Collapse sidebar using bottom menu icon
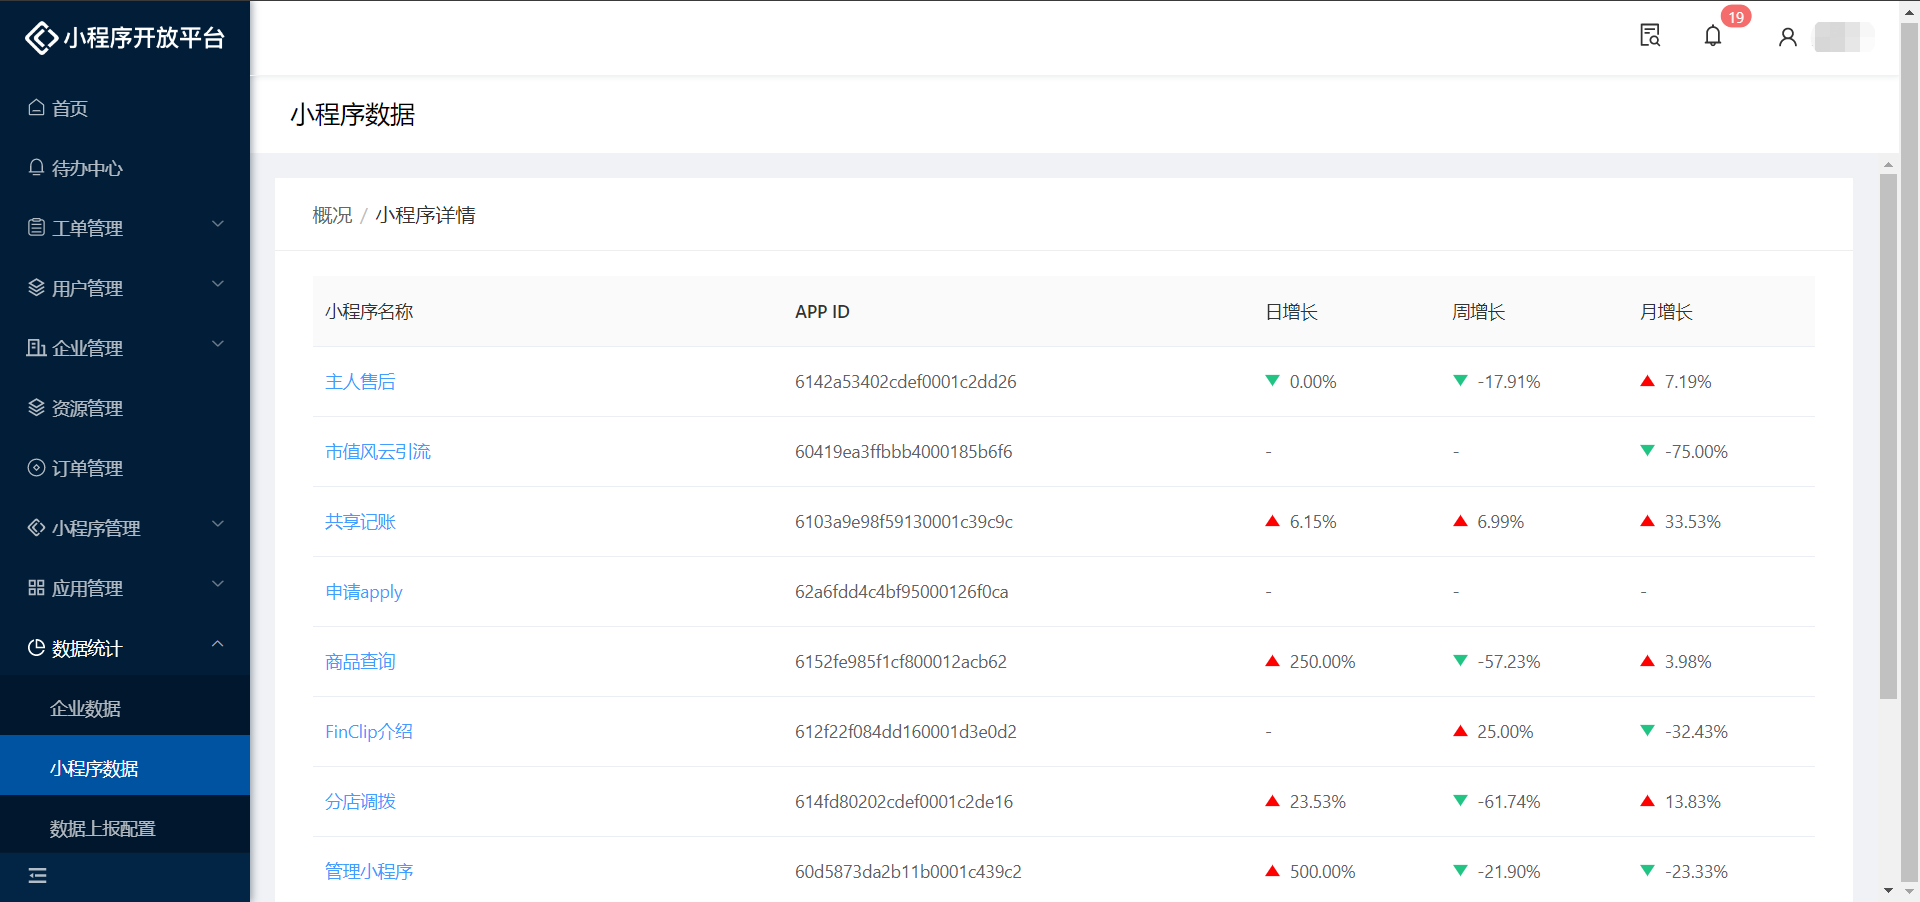The width and height of the screenshot is (1920, 902). tap(38, 876)
